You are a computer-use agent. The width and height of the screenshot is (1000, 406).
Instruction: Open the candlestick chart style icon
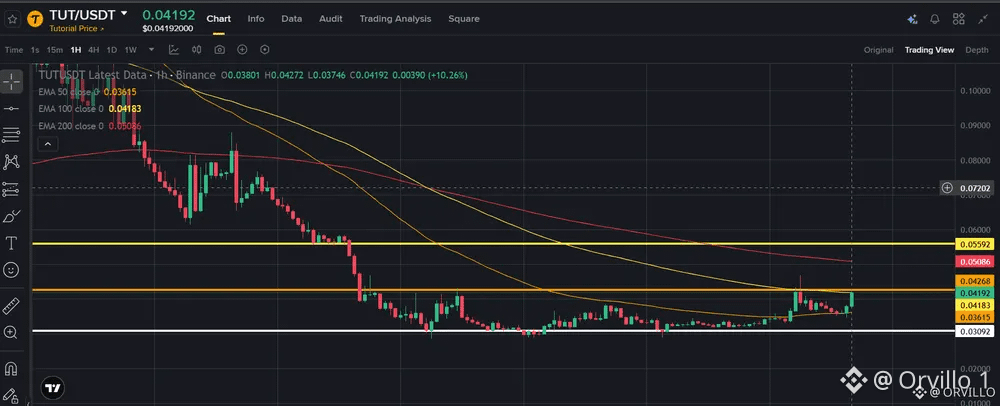tap(196, 50)
